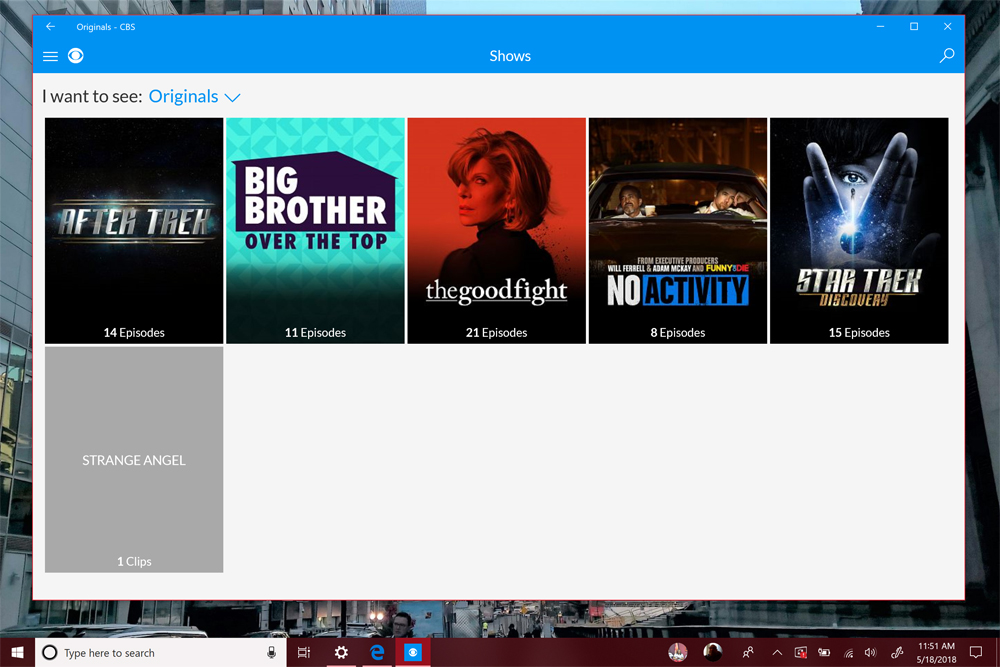
Task: Click the 'Originals - CBS' window title
Action: coord(105,27)
